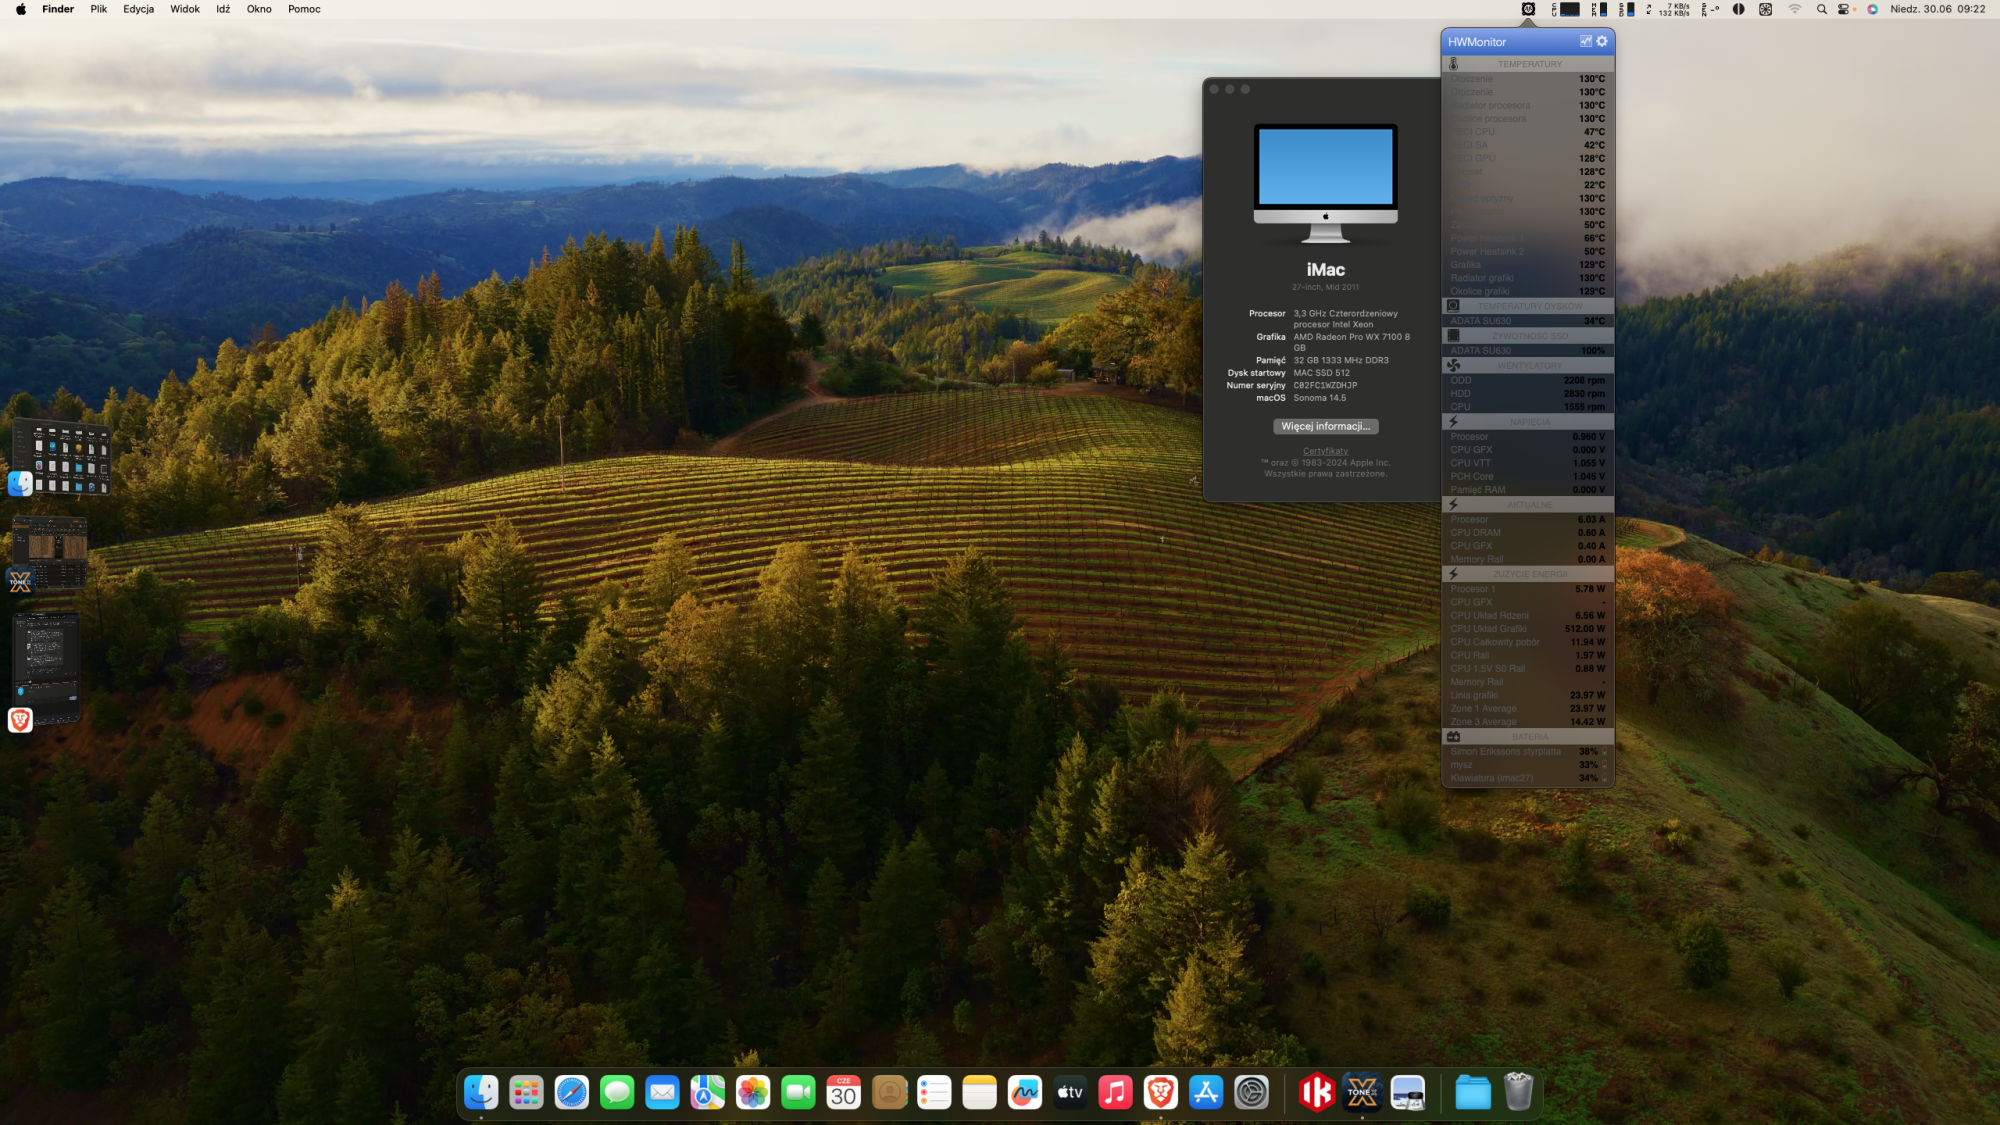Open TONEX app in the dock
This screenshot has width=2000, height=1125.
[1362, 1092]
